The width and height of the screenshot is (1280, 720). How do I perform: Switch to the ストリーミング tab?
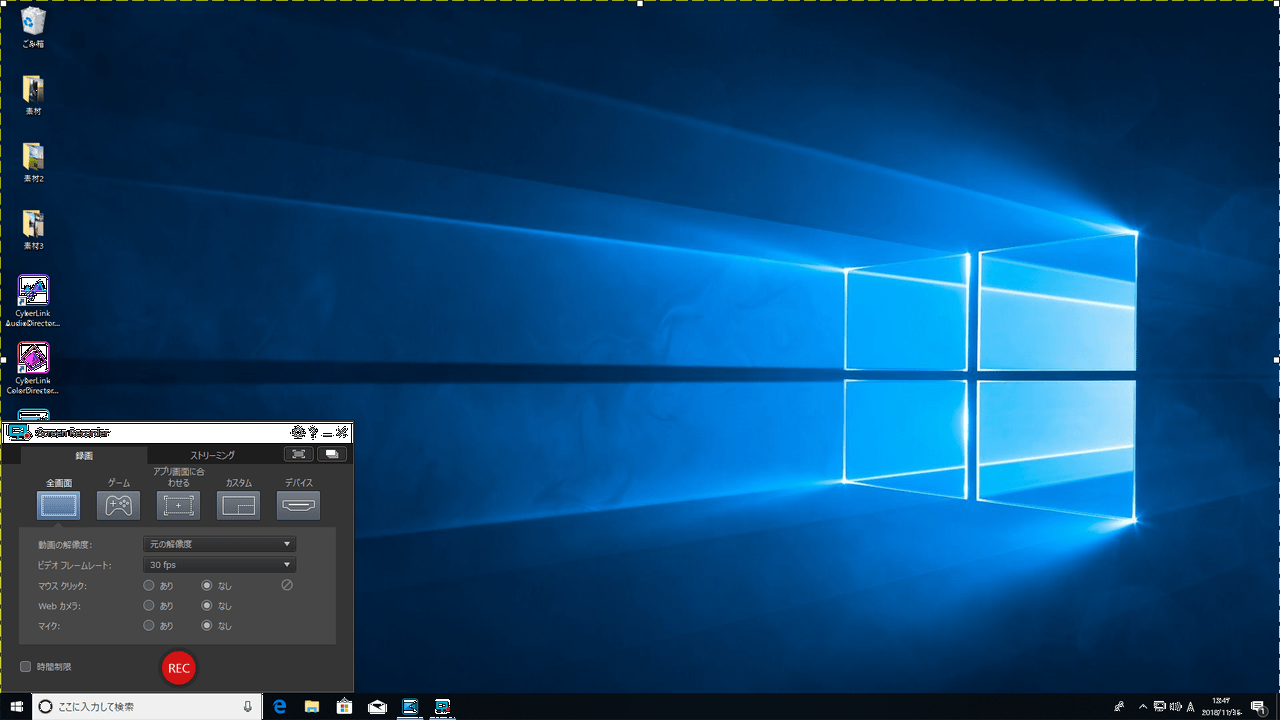(212, 455)
